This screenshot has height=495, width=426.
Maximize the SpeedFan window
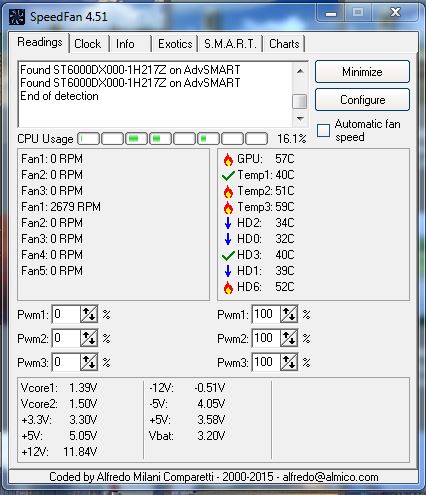click(x=358, y=13)
